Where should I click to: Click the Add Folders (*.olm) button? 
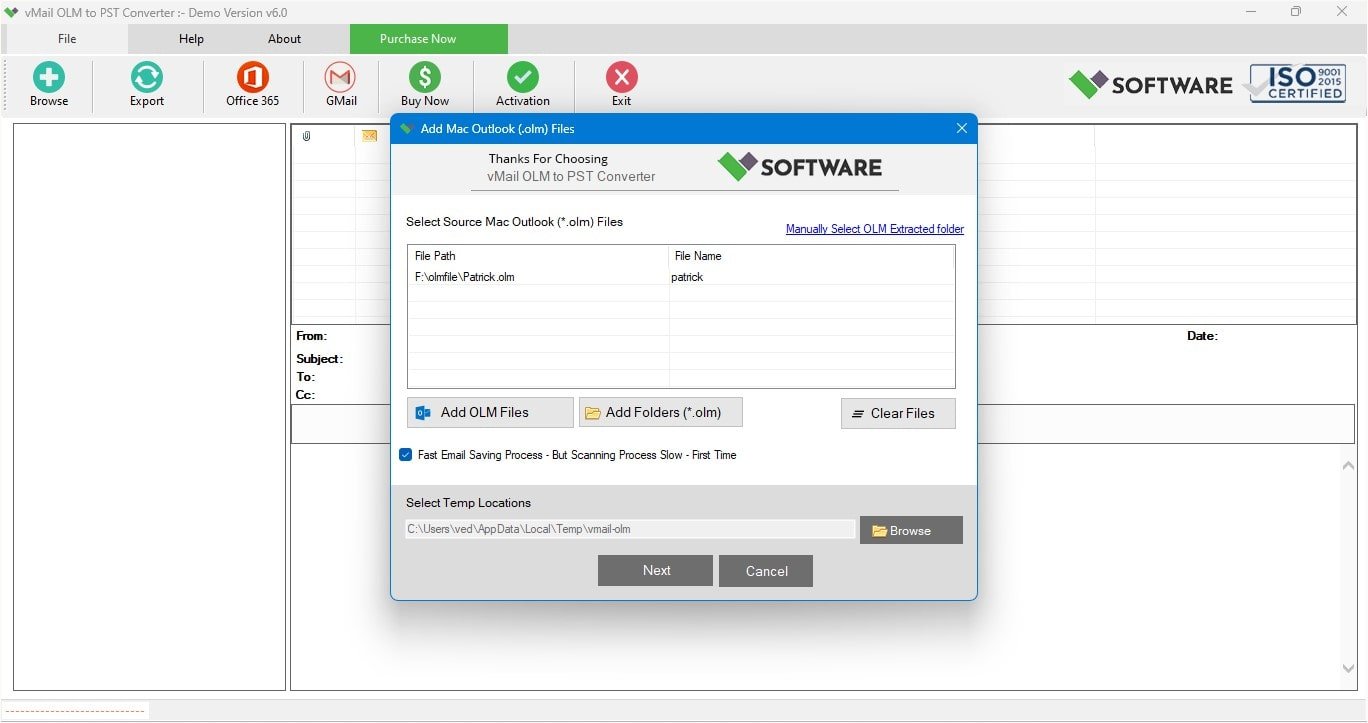click(660, 412)
